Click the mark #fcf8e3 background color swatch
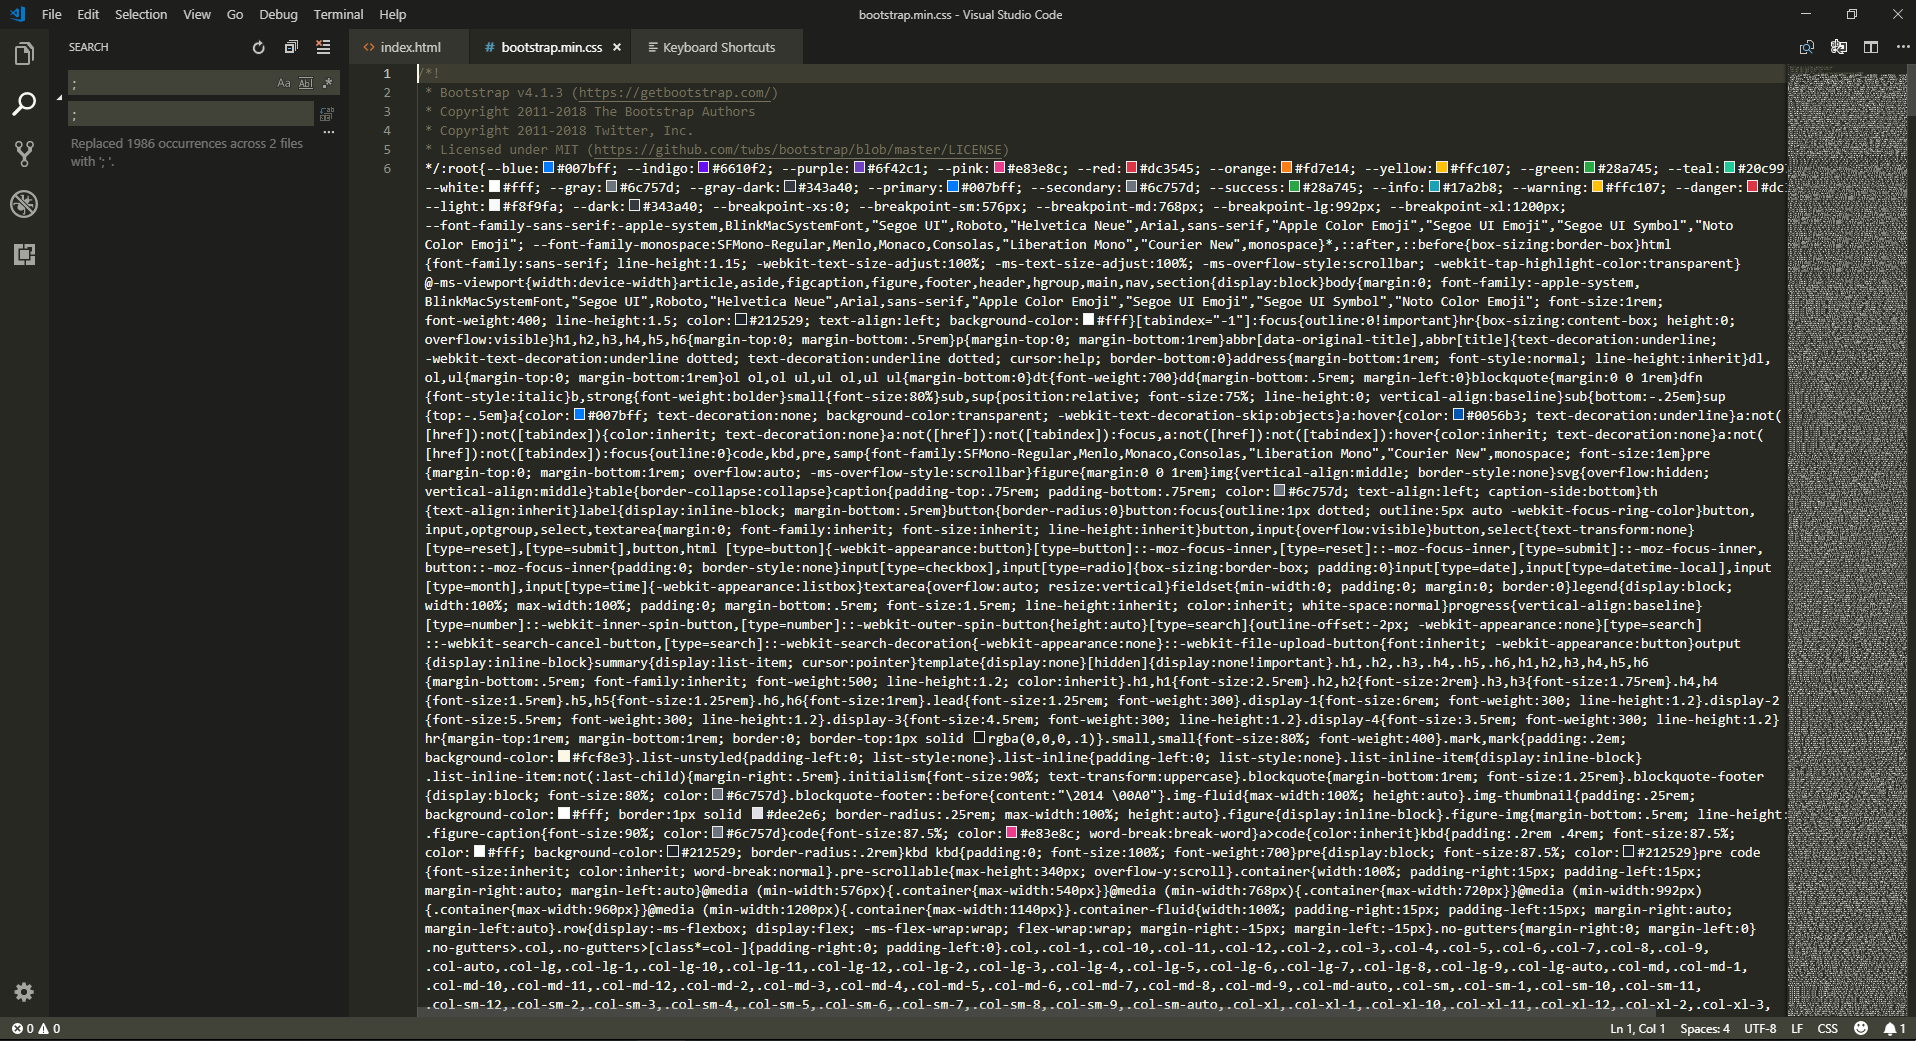Screen dimensions: 1916x1041 [x=564, y=757]
